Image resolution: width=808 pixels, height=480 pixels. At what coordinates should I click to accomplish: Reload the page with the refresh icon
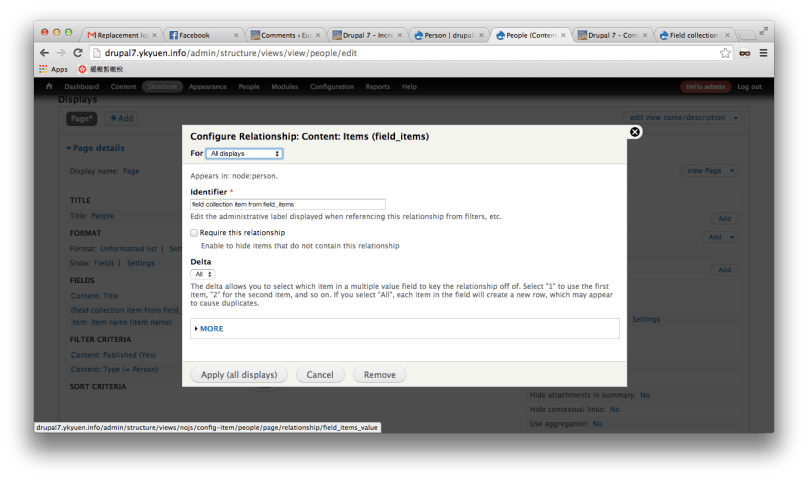(x=77, y=52)
